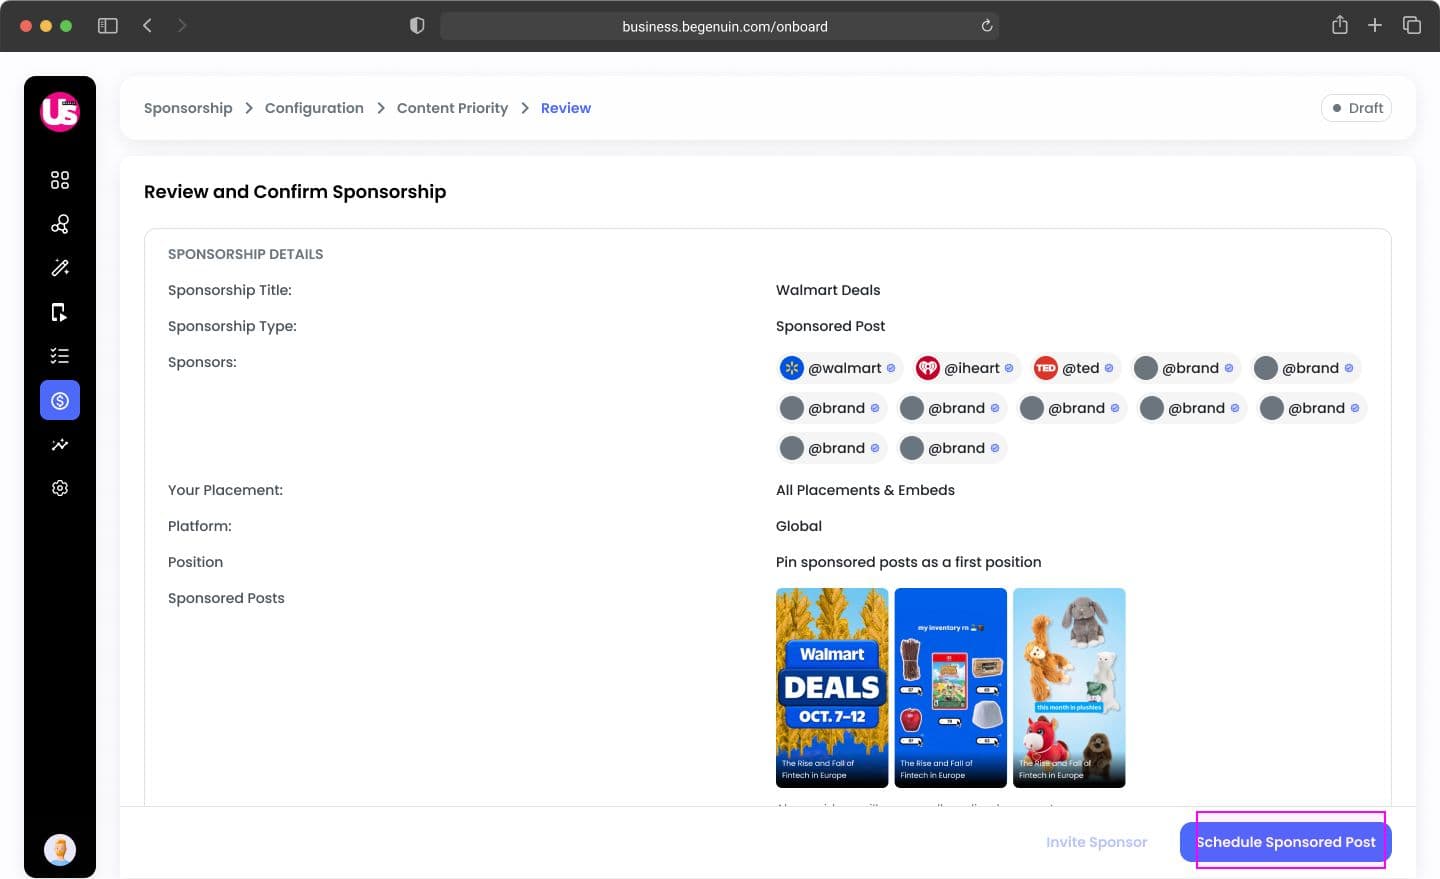
Task: Click the TED sponsor logo
Action: click(1046, 368)
